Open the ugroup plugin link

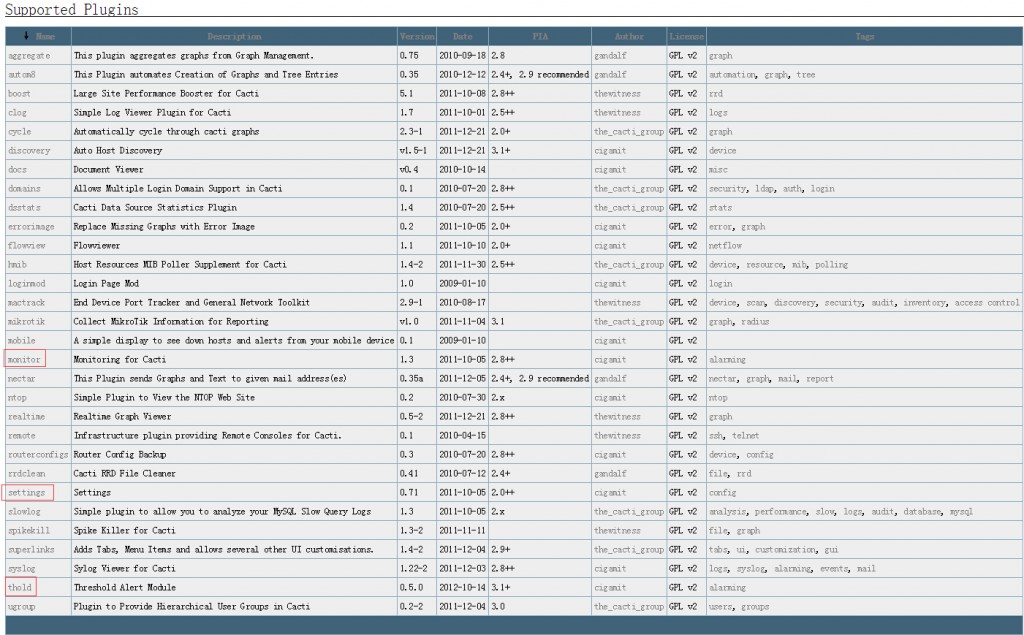click(22, 606)
